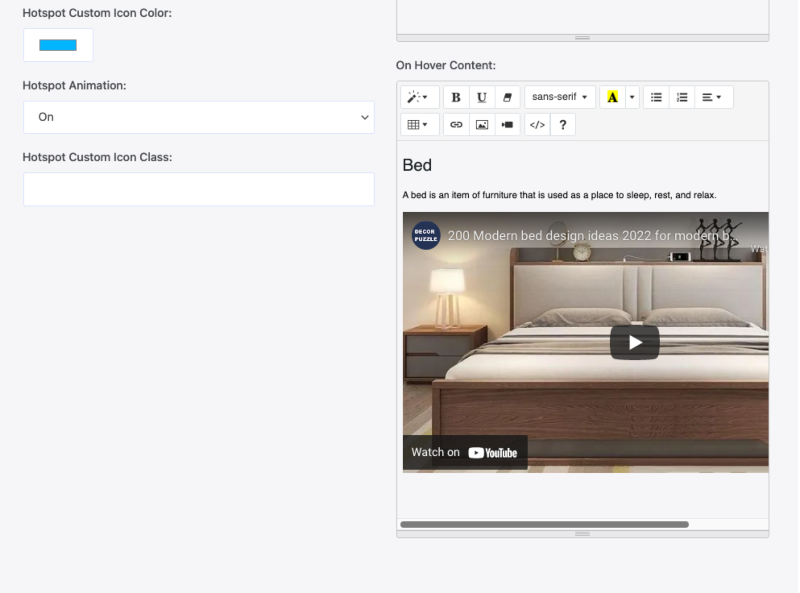Viewport: 800px width, 593px height.
Task: Focus the Hotspot Custom Icon Class field
Action: coord(198,189)
